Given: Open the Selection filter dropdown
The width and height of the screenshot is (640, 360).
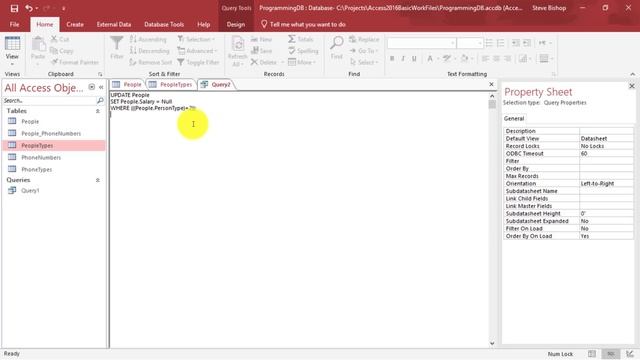Looking at the screenshot, I should (x=196, y=39).
